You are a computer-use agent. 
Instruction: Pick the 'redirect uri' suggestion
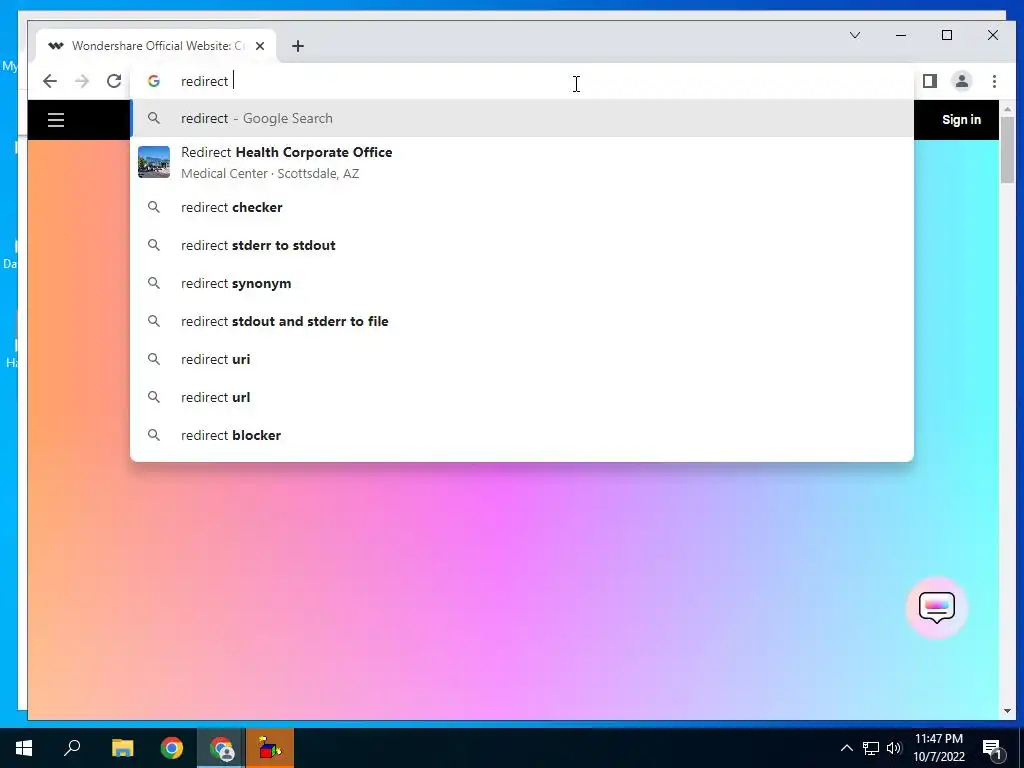[x=522, y=359]
